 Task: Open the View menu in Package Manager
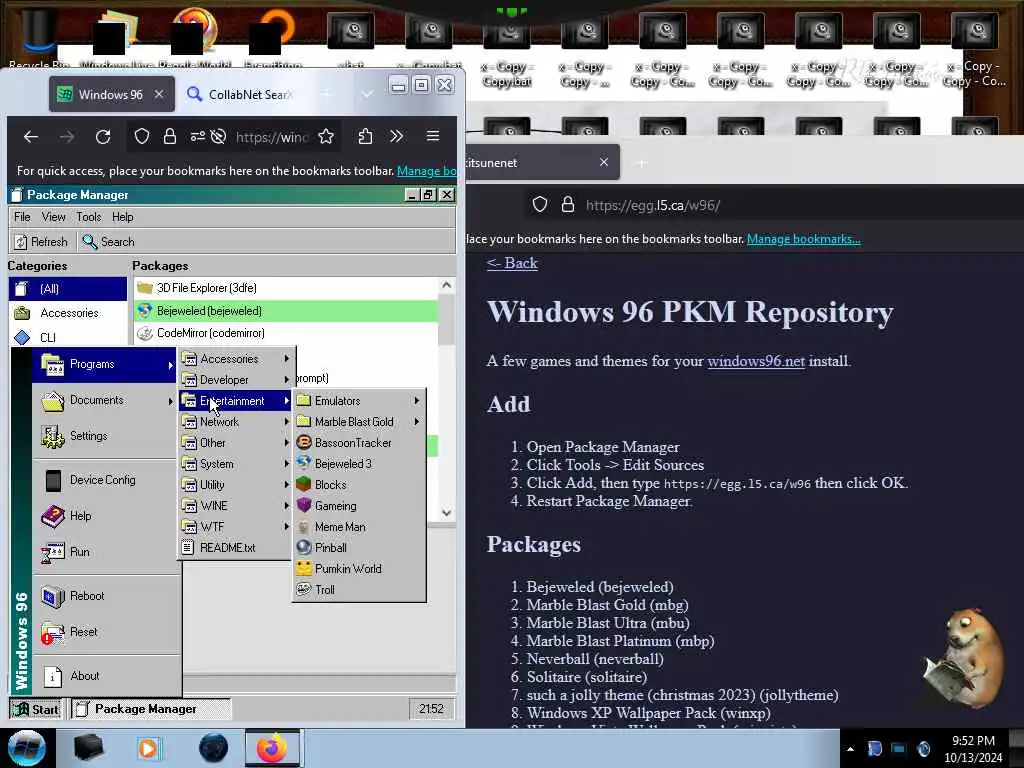[x=54, y=217]
